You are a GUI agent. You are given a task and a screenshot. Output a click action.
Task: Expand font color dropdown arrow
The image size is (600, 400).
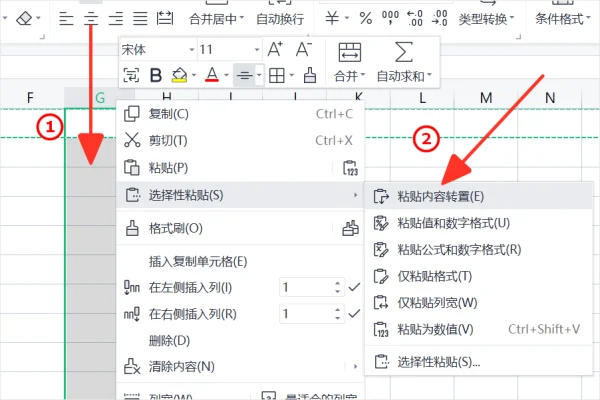coord(226,75)
